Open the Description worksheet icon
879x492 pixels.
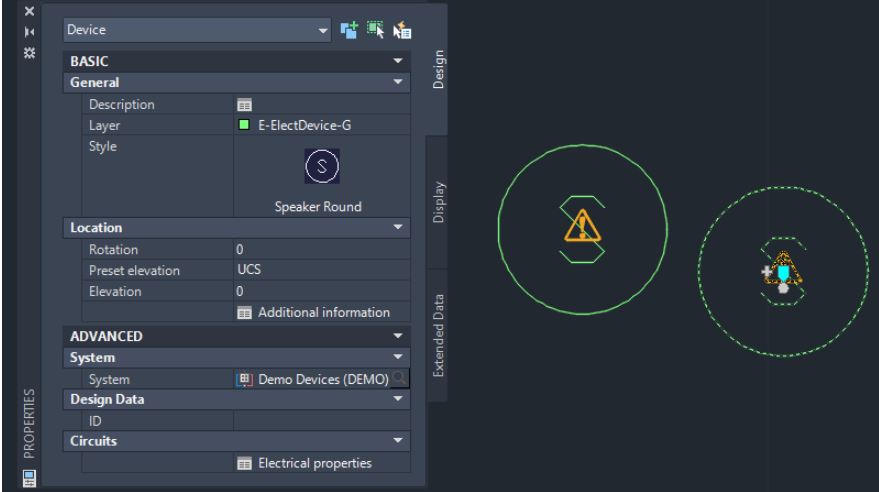click(244, 105)
